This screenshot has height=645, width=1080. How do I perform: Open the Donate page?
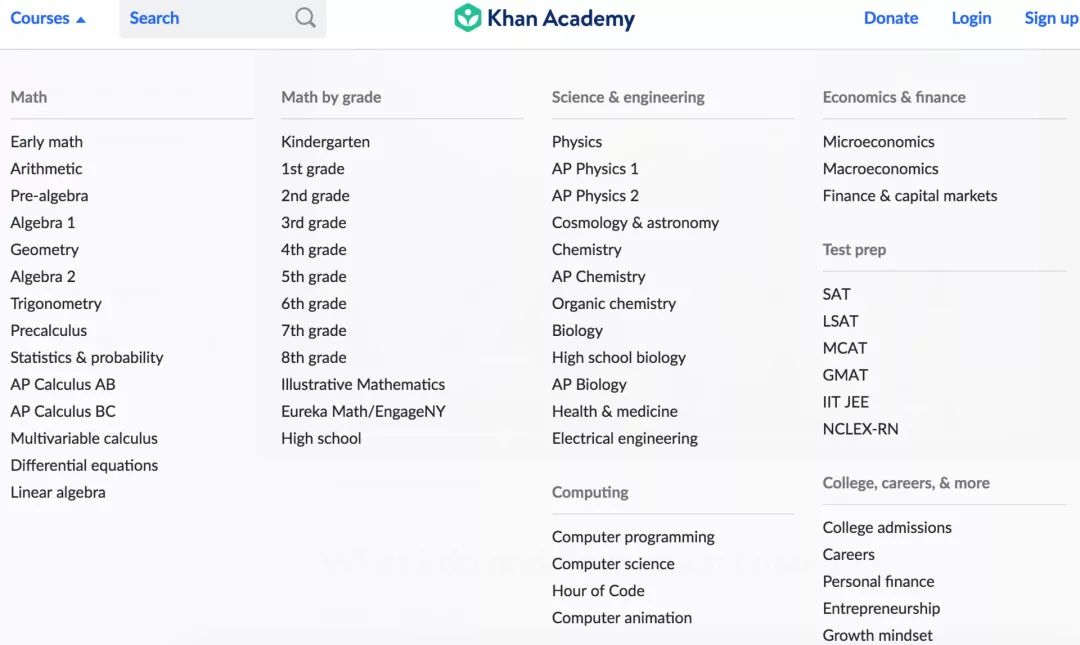coord(890,18)
